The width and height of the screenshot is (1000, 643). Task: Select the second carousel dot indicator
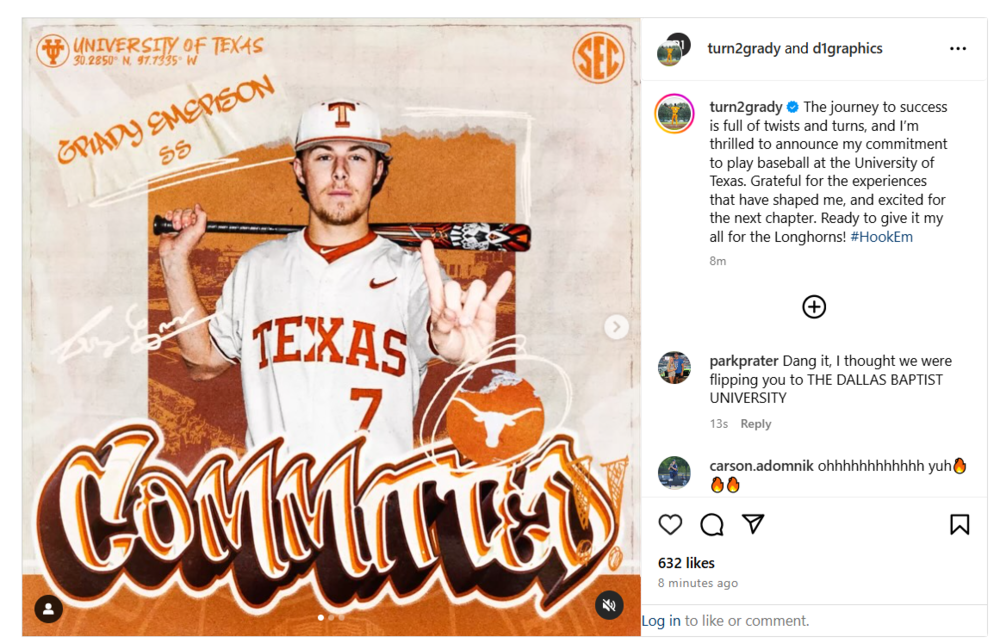click(331, 617)
